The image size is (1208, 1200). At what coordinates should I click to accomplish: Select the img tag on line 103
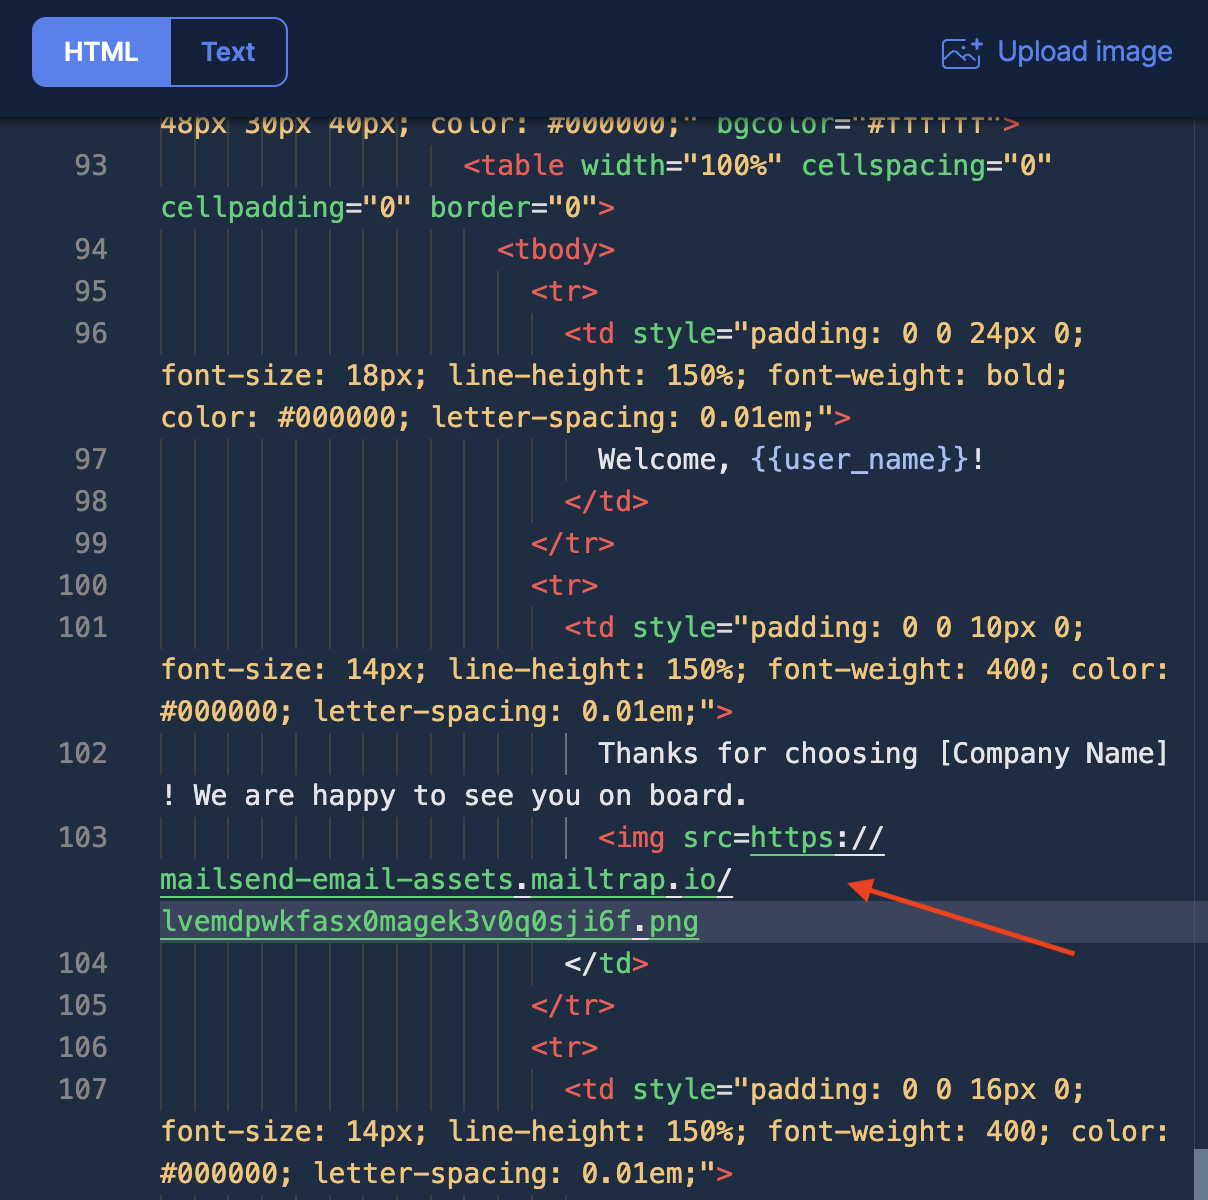[631, 838]
